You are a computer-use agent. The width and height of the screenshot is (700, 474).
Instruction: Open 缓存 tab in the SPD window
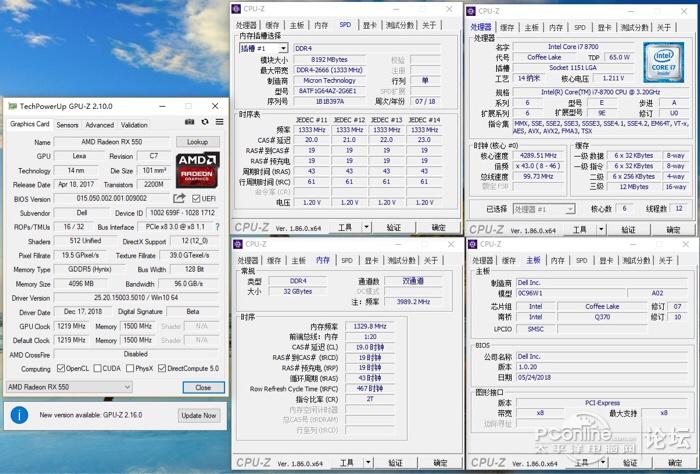[272, 25]
